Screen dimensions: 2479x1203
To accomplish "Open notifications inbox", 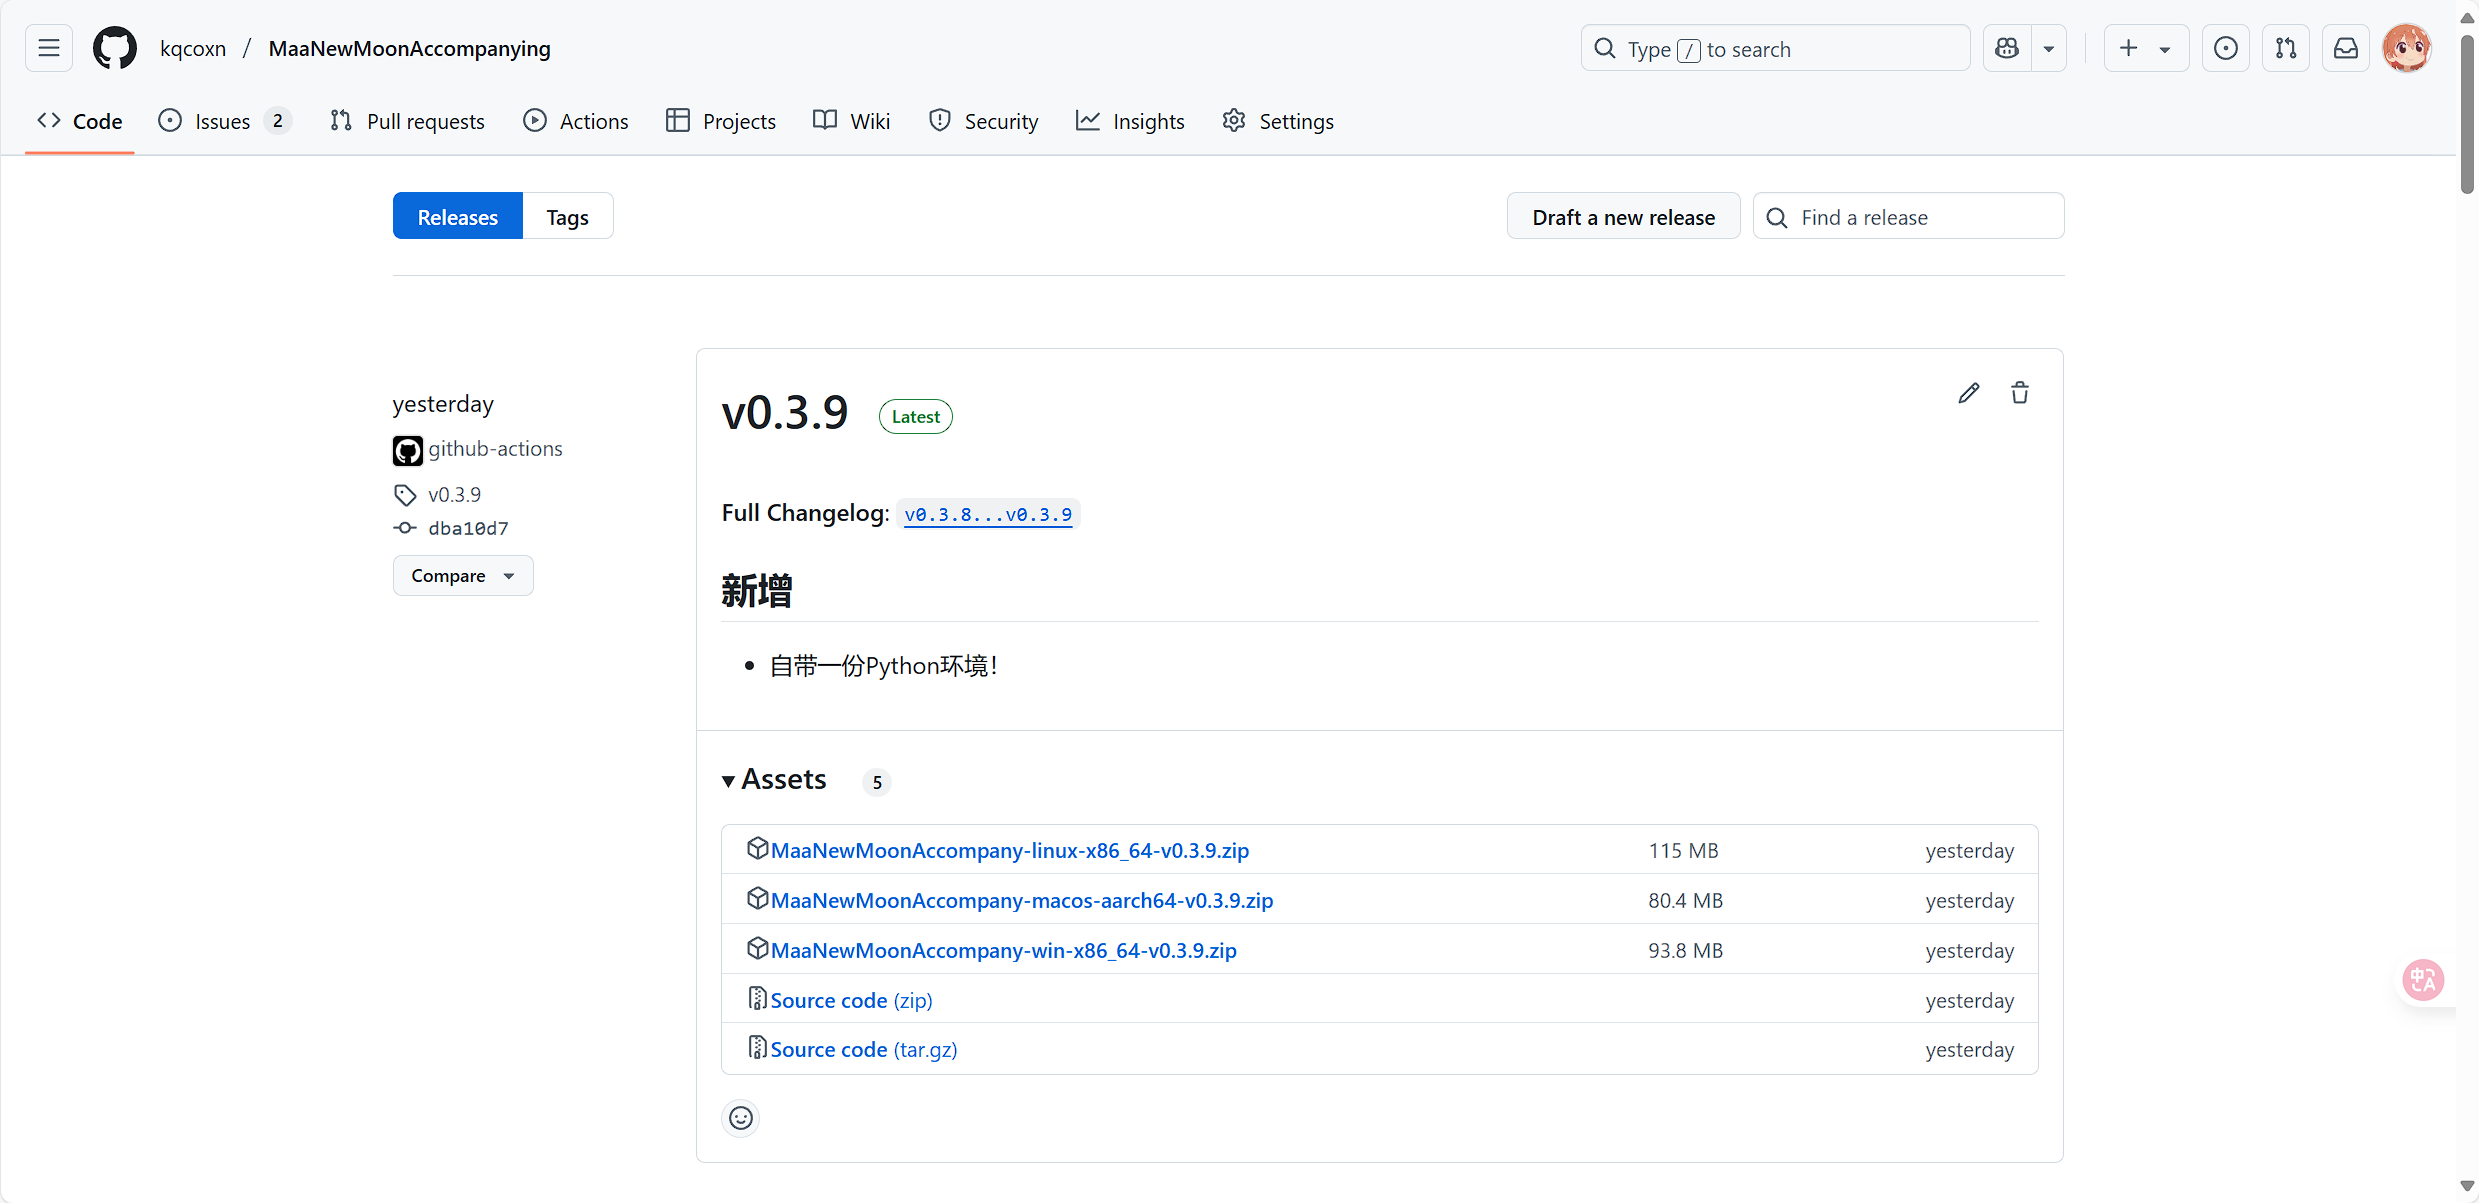I will (2346, 48).
